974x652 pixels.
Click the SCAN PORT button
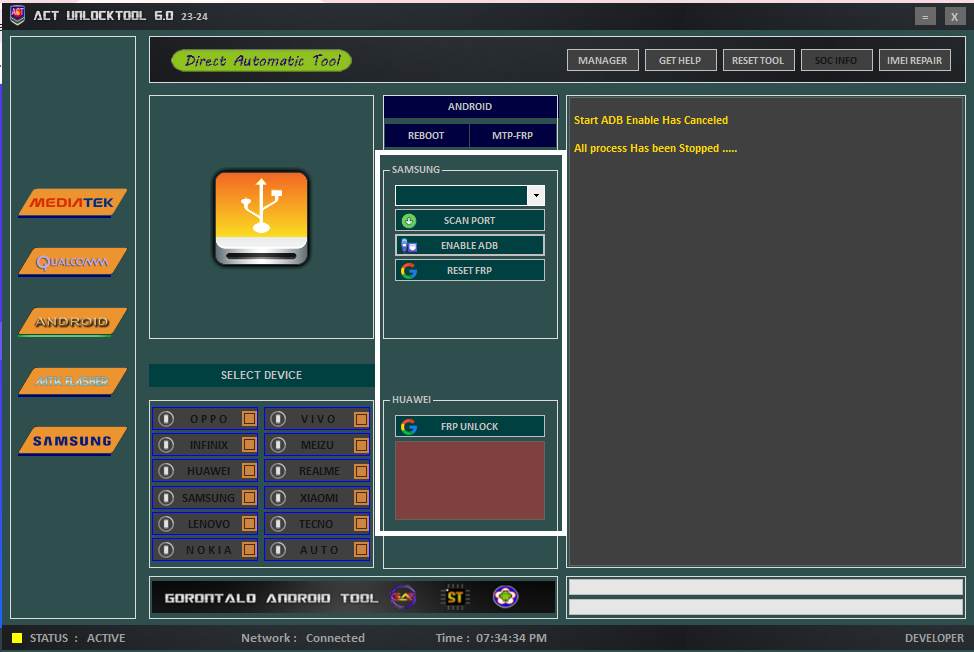[470, 220]
